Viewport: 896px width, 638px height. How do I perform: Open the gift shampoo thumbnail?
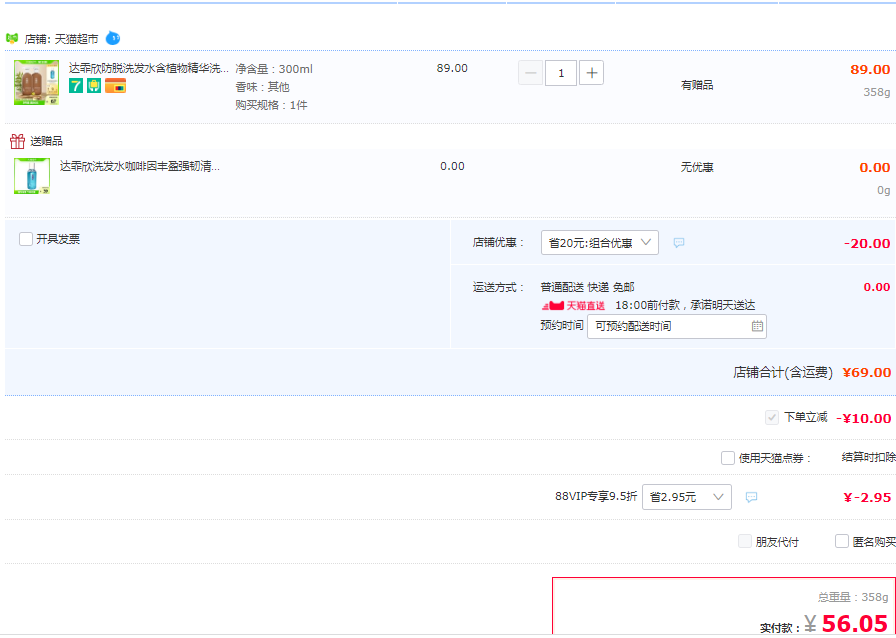(x=32, y=176)
